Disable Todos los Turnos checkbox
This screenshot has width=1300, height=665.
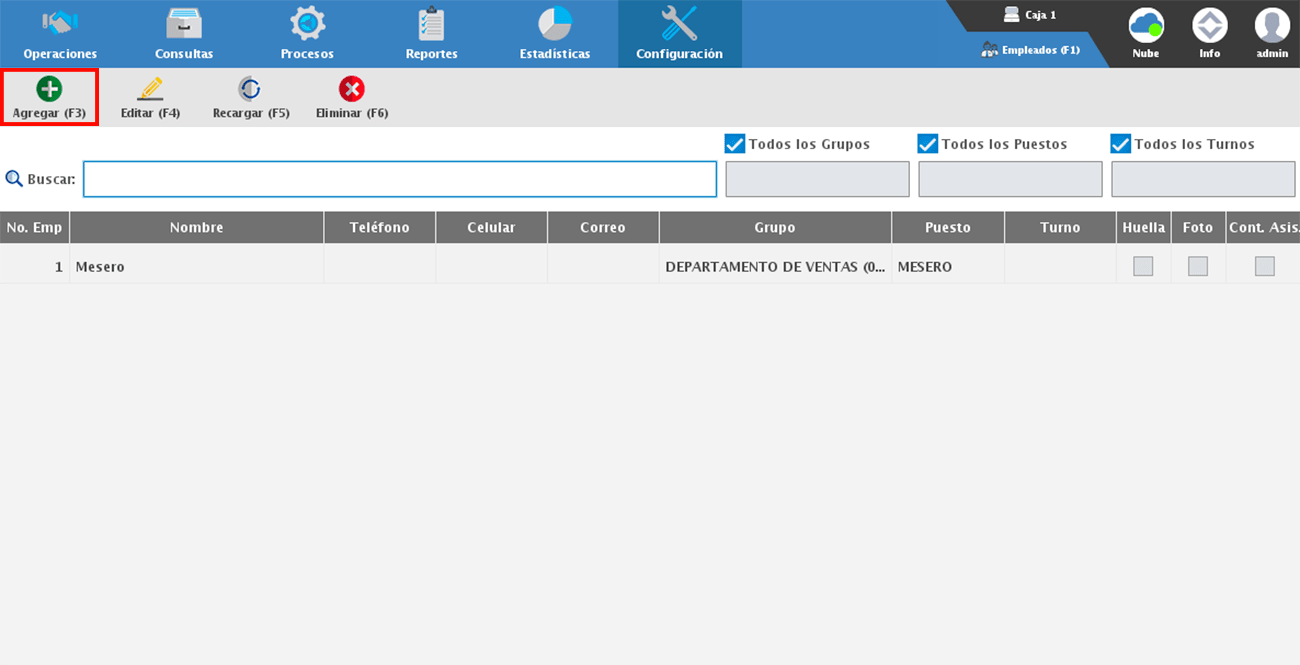tap(1121, 144)
